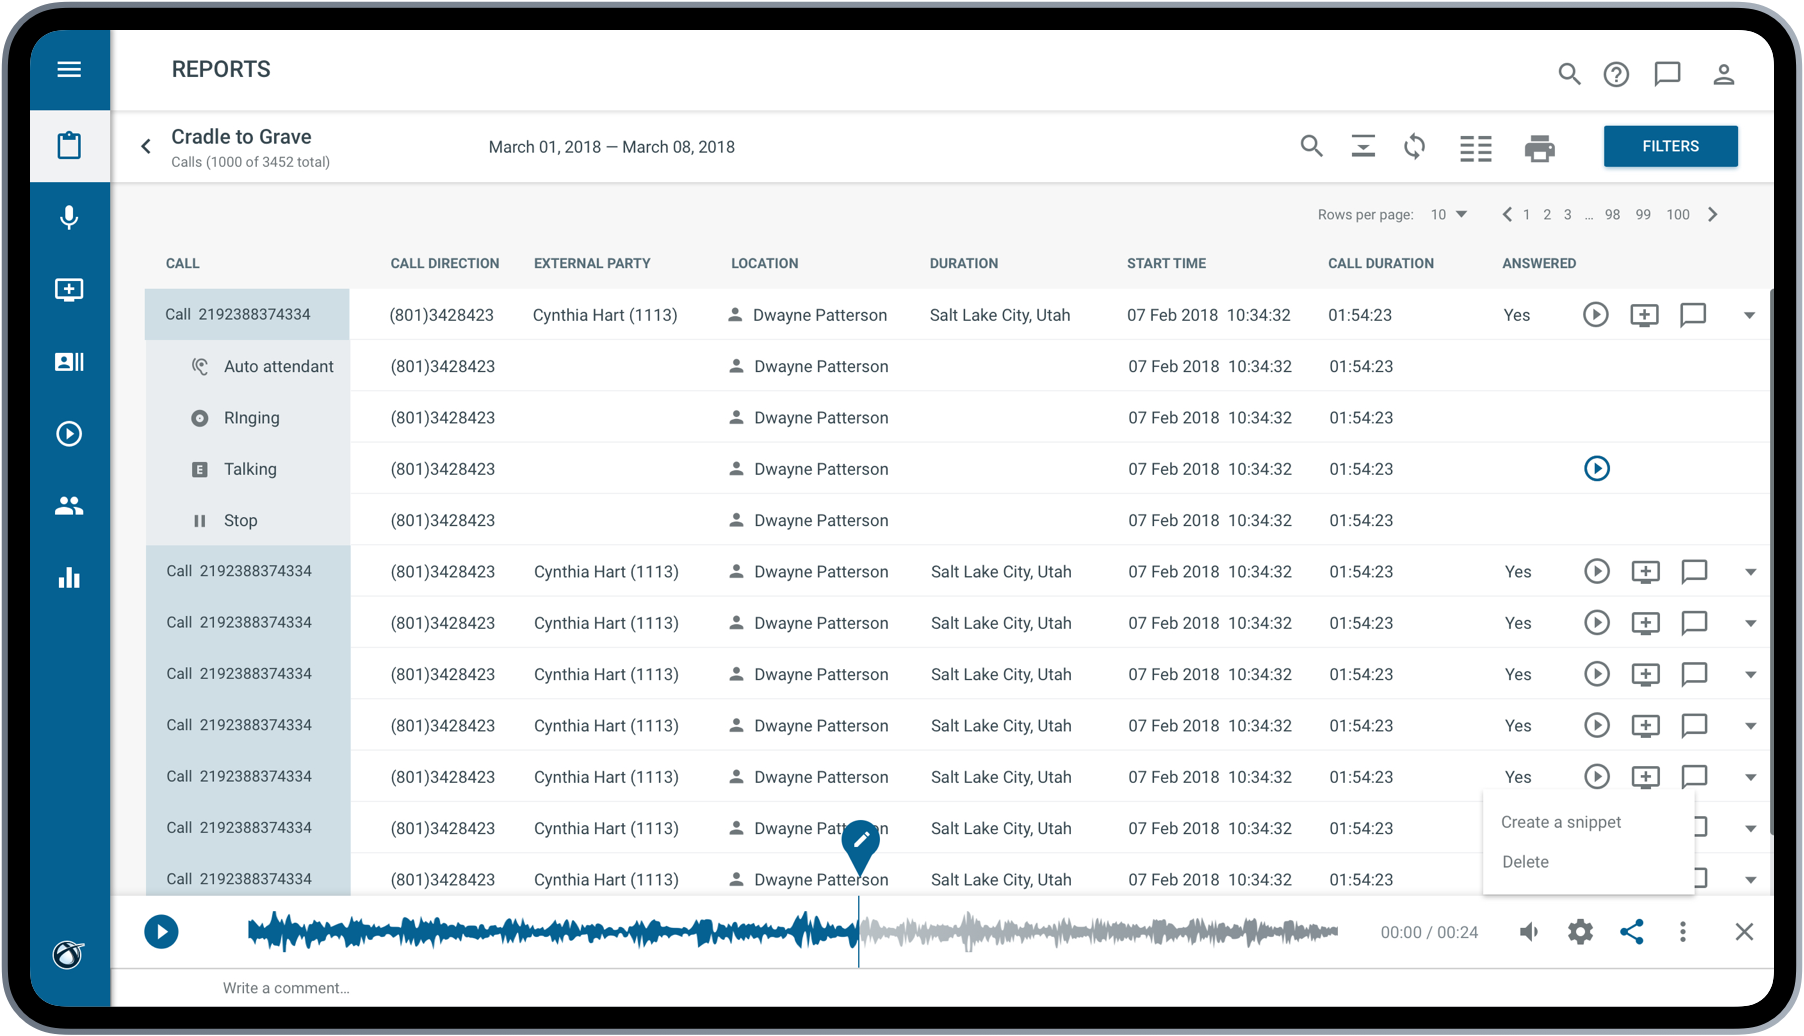Go to page 100

(1678, 214)
